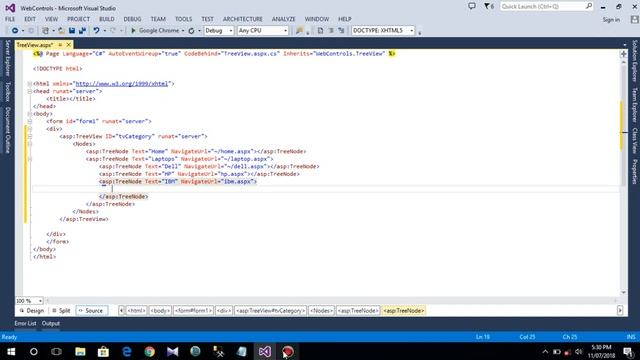Open the FILE menu
The height and width of the screenshot is (360, 640).
click(10, 19)
